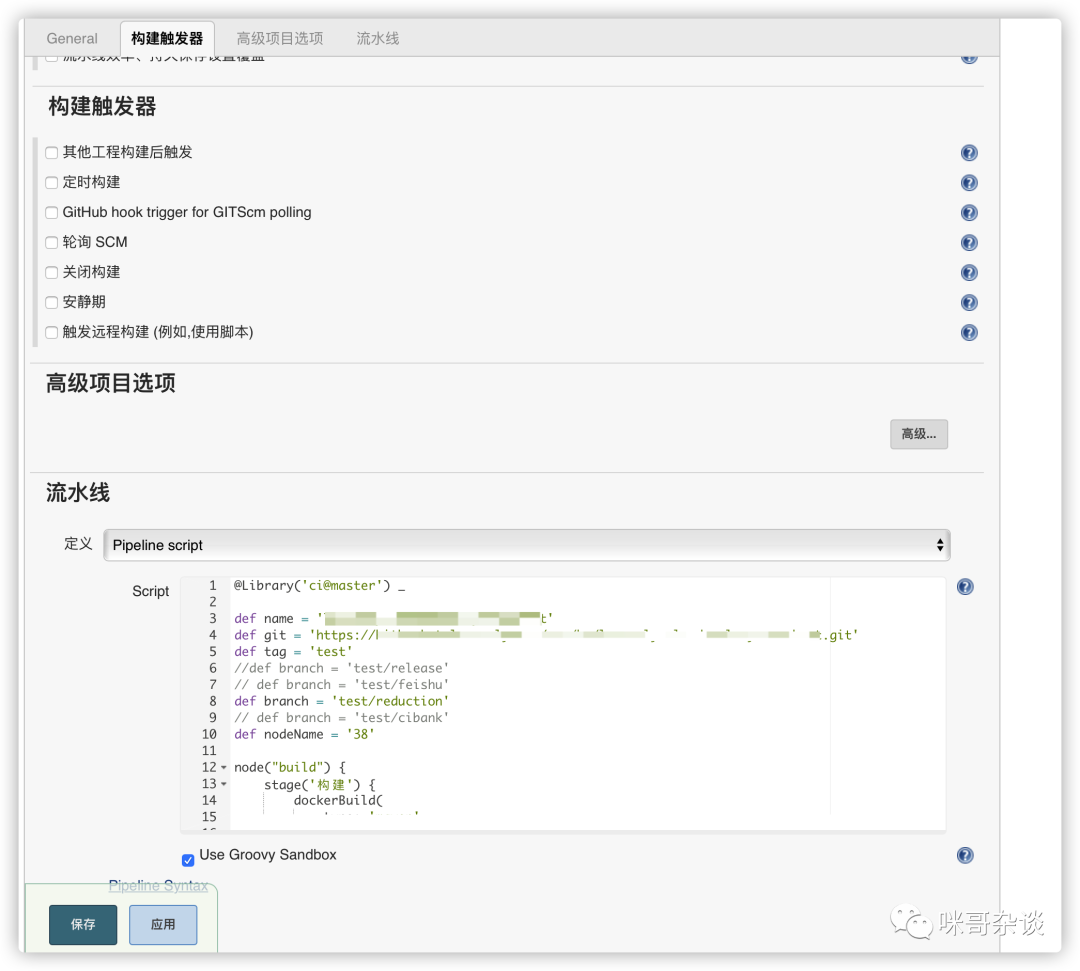
Task: Toggle the 关闭构建 checkbox
Action: pos(52,273)
